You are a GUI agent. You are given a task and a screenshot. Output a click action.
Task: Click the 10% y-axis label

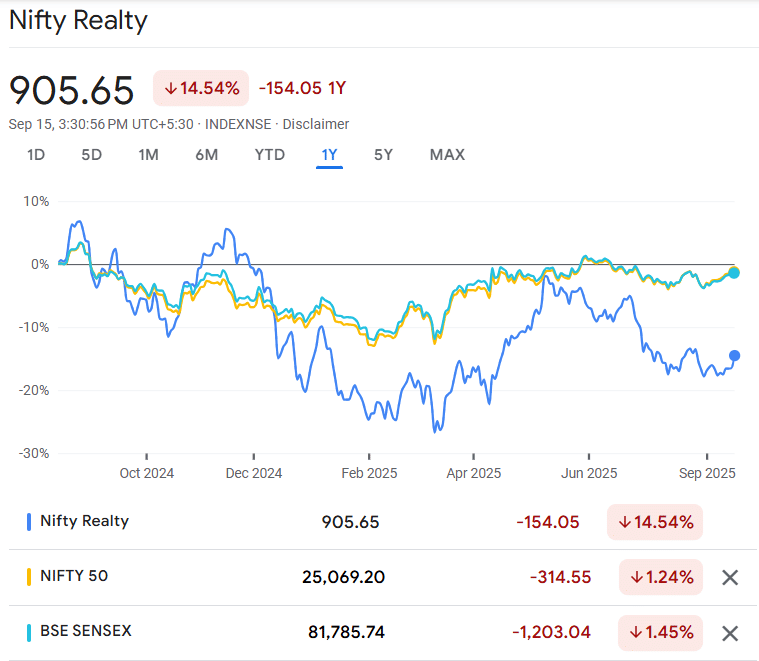click(36, 201)
